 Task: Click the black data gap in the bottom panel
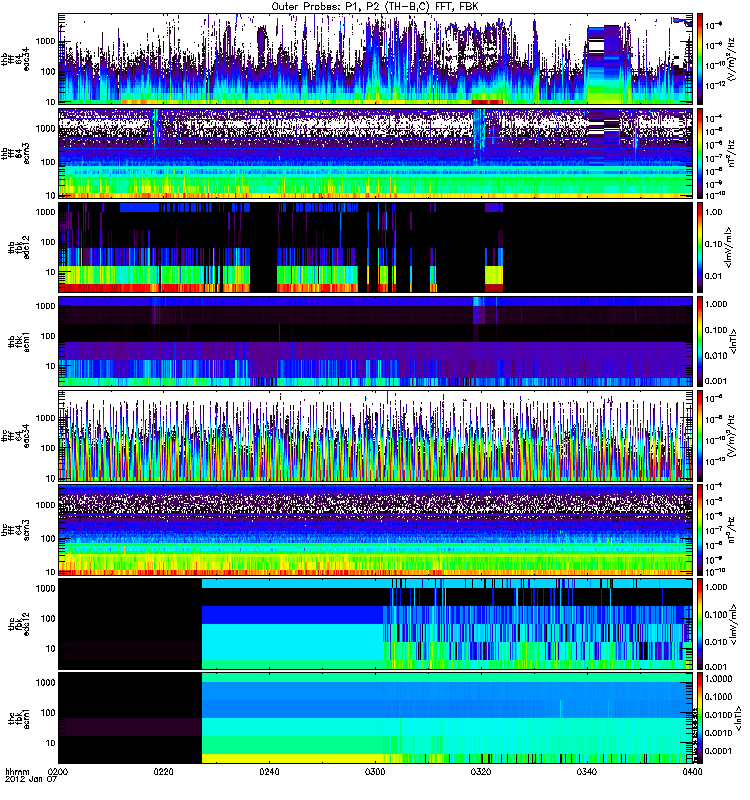click(x=130, y=717)
